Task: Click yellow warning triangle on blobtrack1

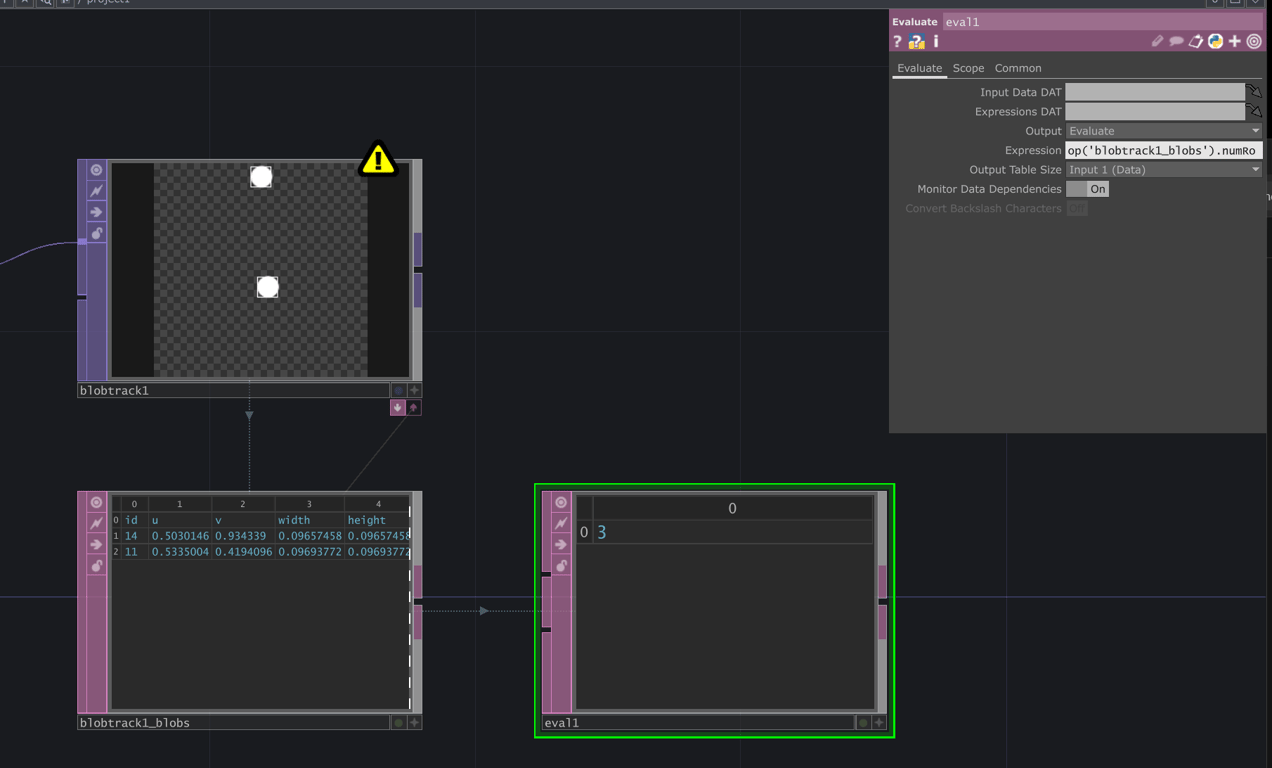Action: [378, 158]
